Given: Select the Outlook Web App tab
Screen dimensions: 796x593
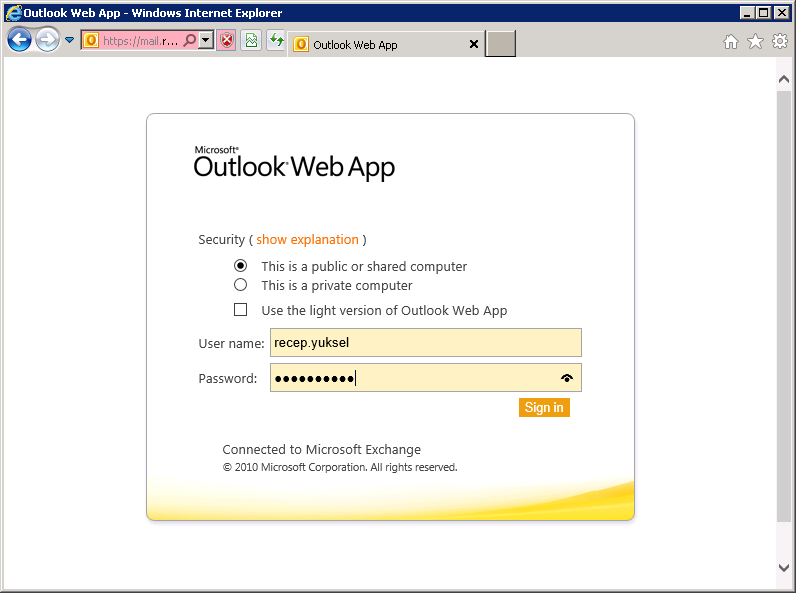Looking at the screenshot, I should pos(386,45).
